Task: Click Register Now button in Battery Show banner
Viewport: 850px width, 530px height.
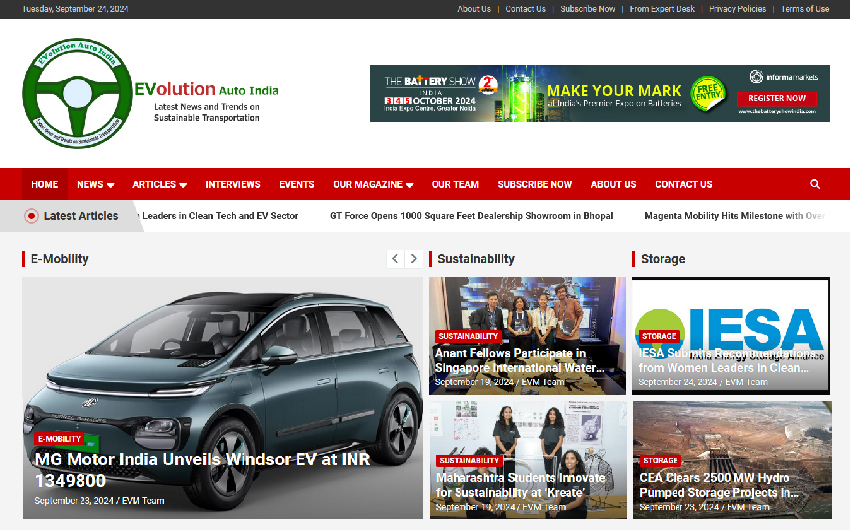Action: pos(777,98)
